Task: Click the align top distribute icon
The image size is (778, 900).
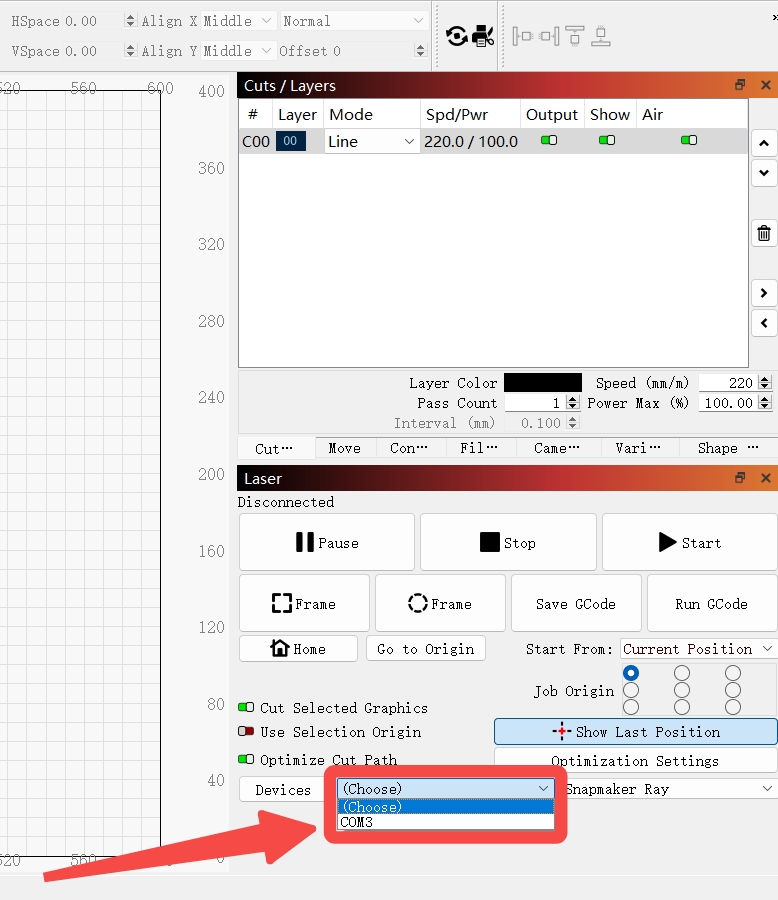Action: pyautogui.click(x=575, y=36)
